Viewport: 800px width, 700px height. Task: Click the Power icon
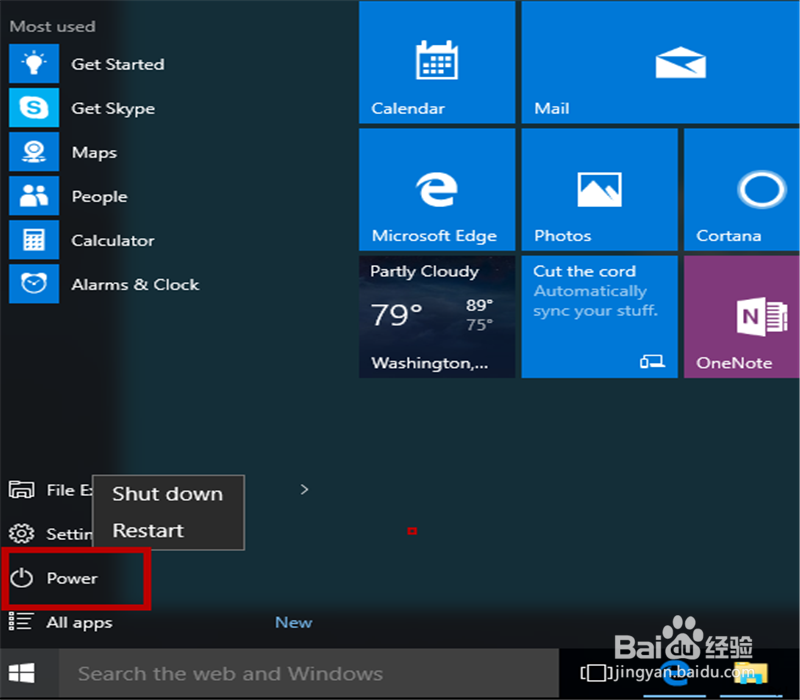point(21,578)
